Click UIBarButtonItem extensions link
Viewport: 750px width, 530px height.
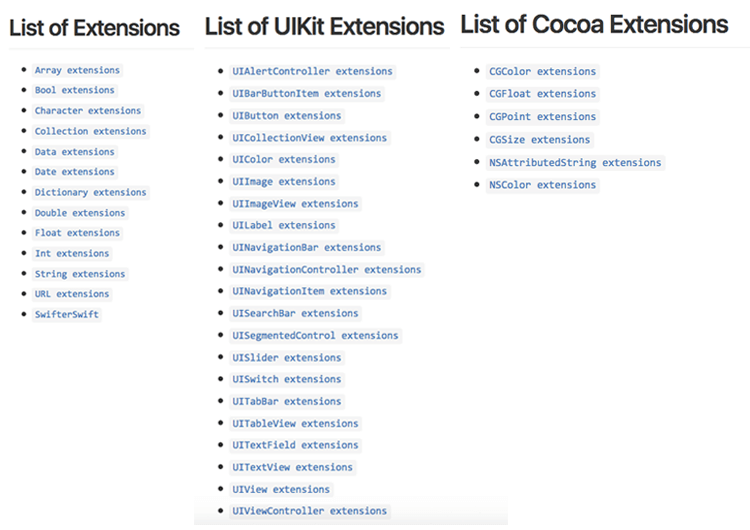click(x=307, y=94)
